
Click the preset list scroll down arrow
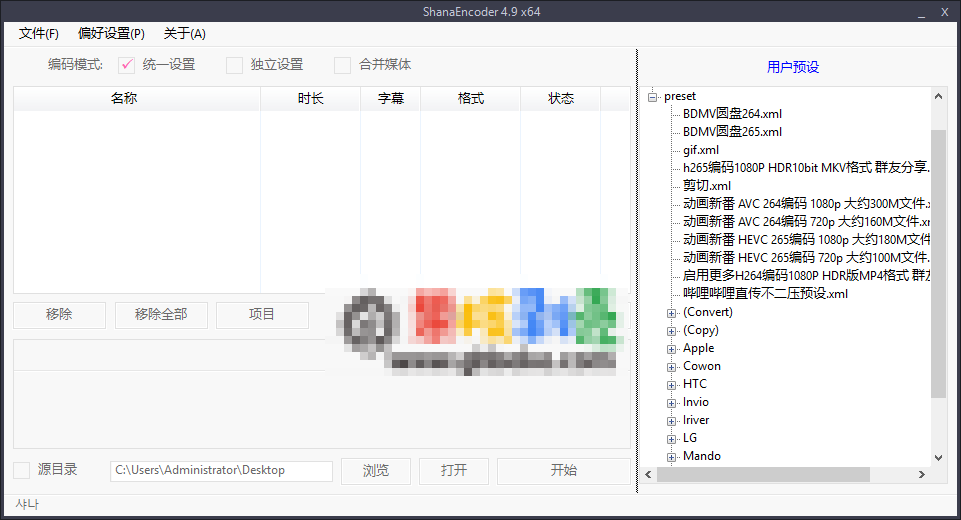[938, 457]
